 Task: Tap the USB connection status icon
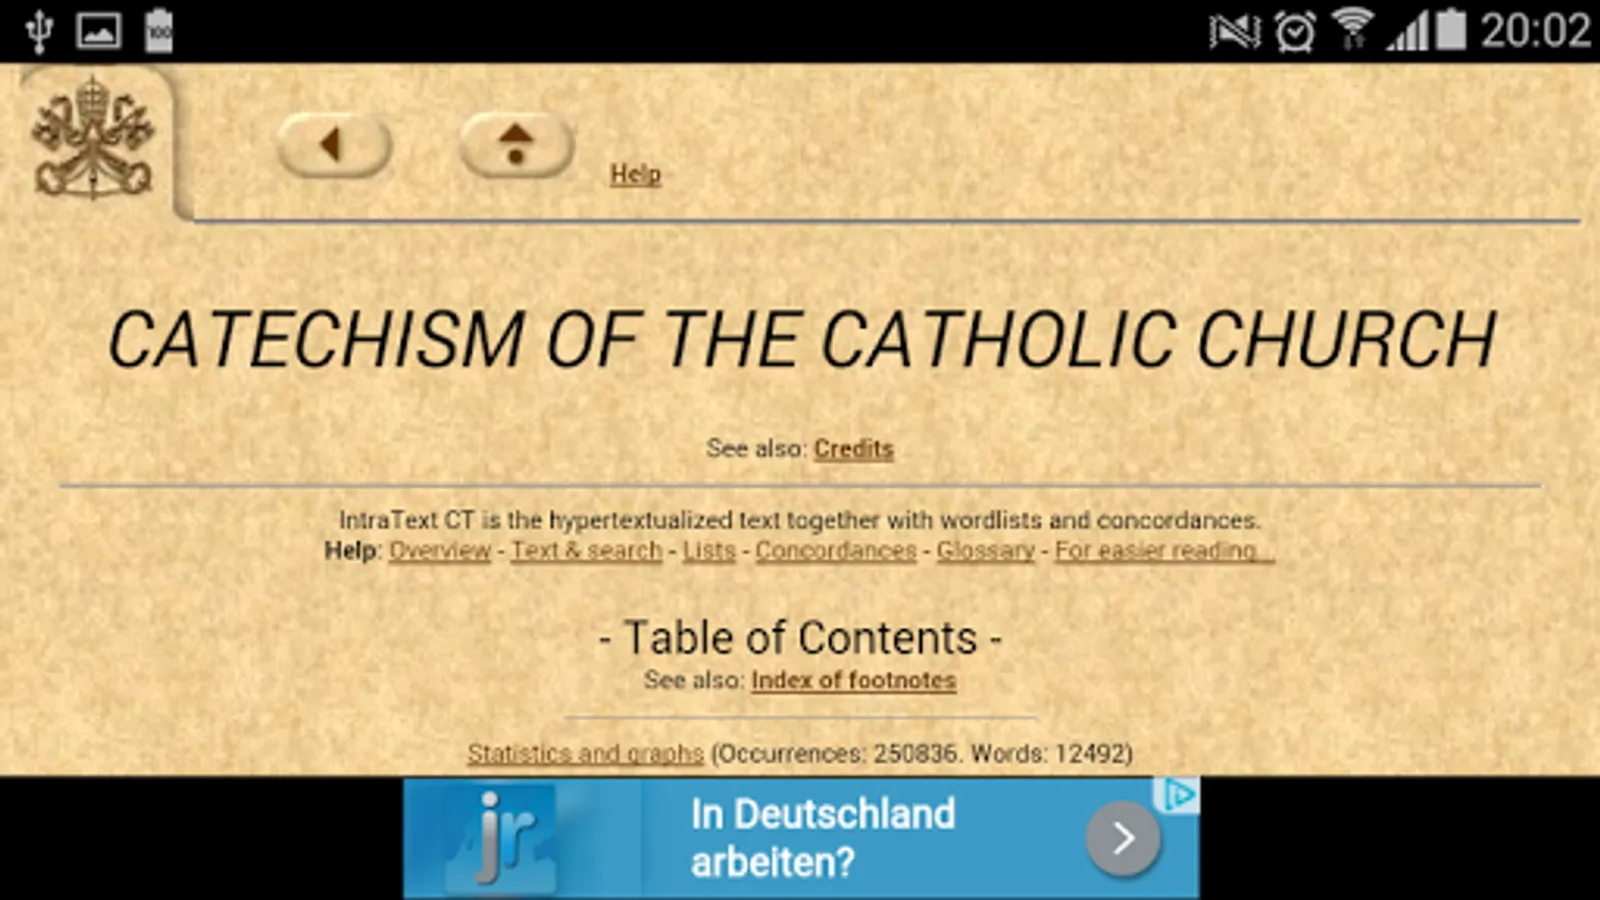pos(39,30)
